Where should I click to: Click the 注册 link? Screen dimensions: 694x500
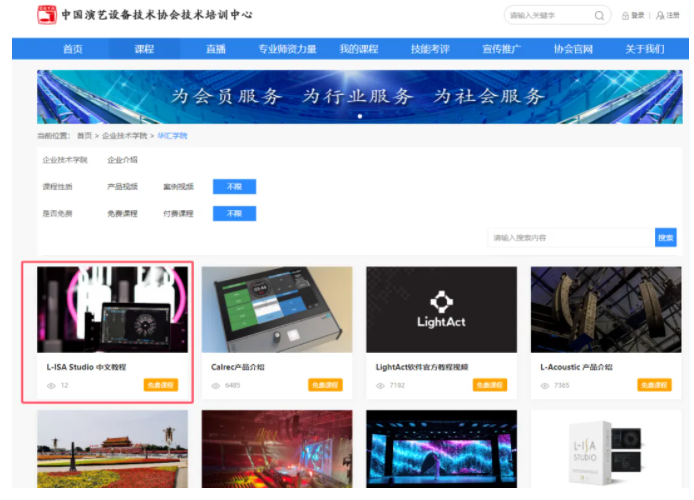pos(673,15)
